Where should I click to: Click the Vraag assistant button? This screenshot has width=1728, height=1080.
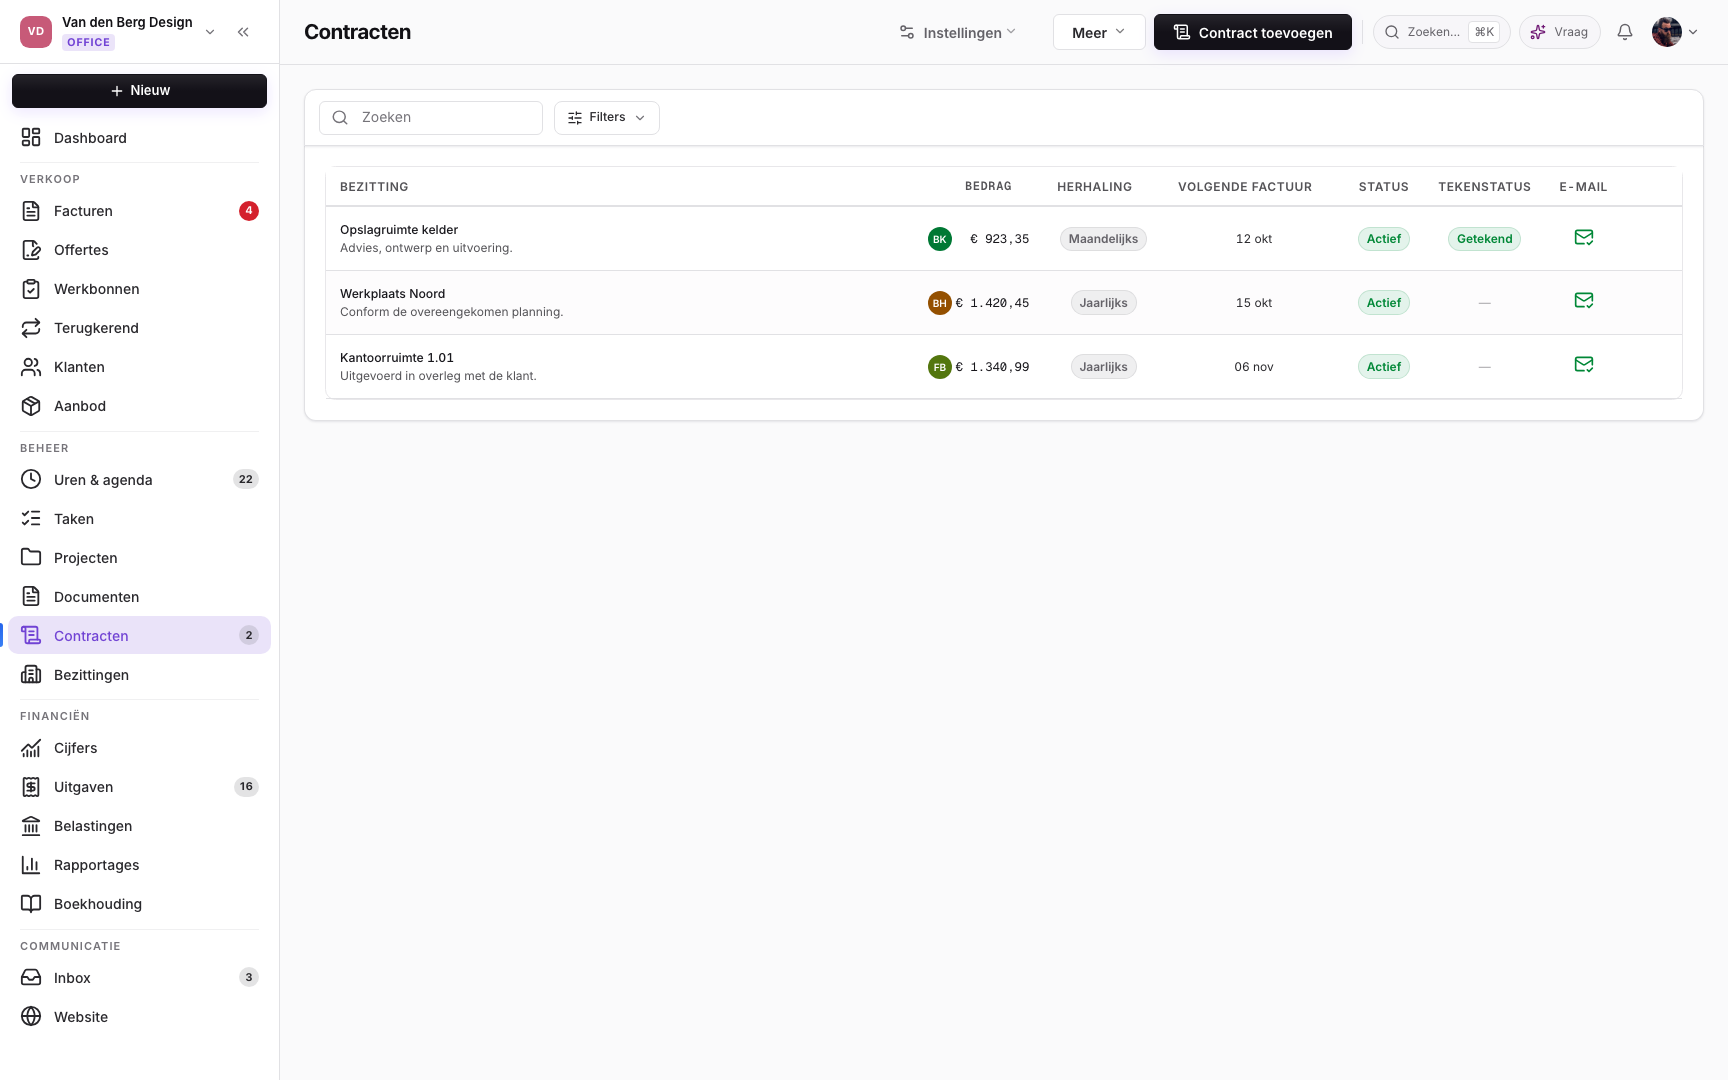point(1560,32)
